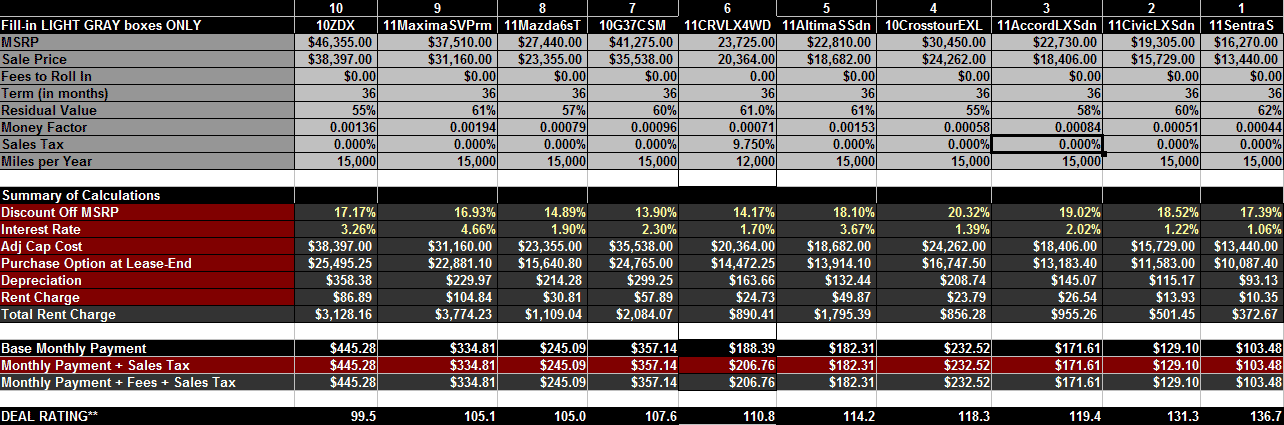
Task: Click Residual Value cell 62%
Action: pyautogui.click(x=1241, y=110)
